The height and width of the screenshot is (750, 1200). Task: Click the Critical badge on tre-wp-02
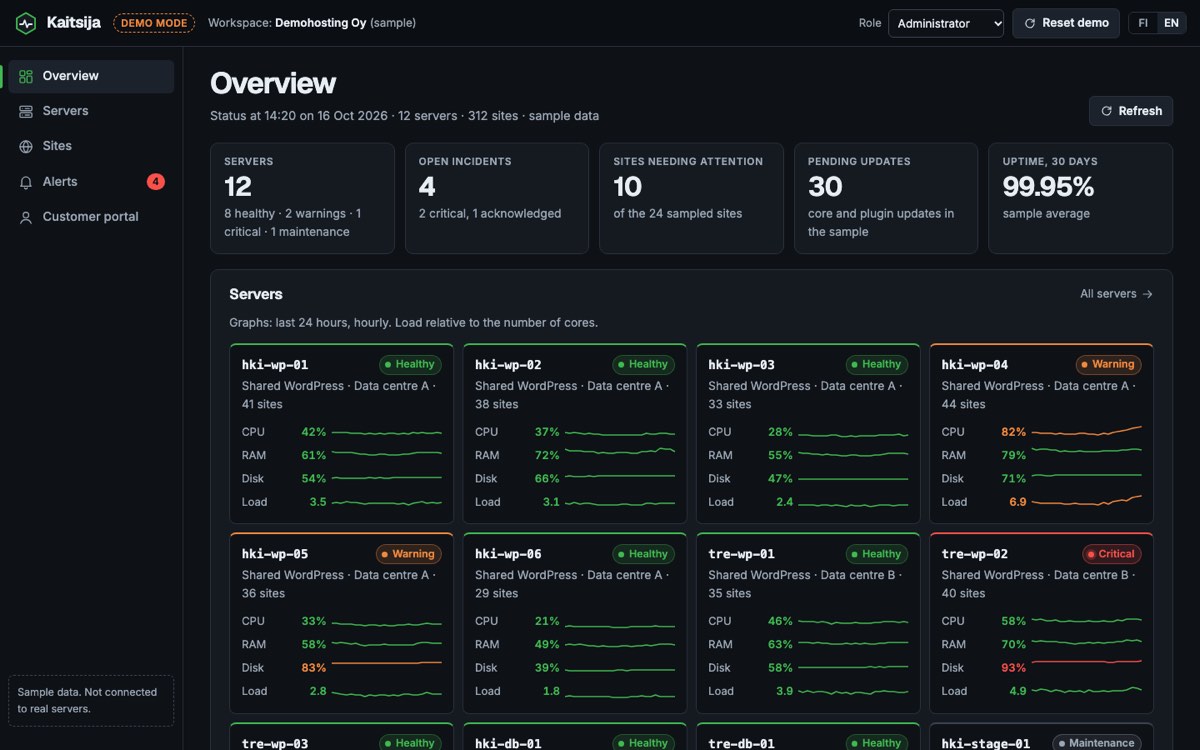click(x=1112, y=554)
